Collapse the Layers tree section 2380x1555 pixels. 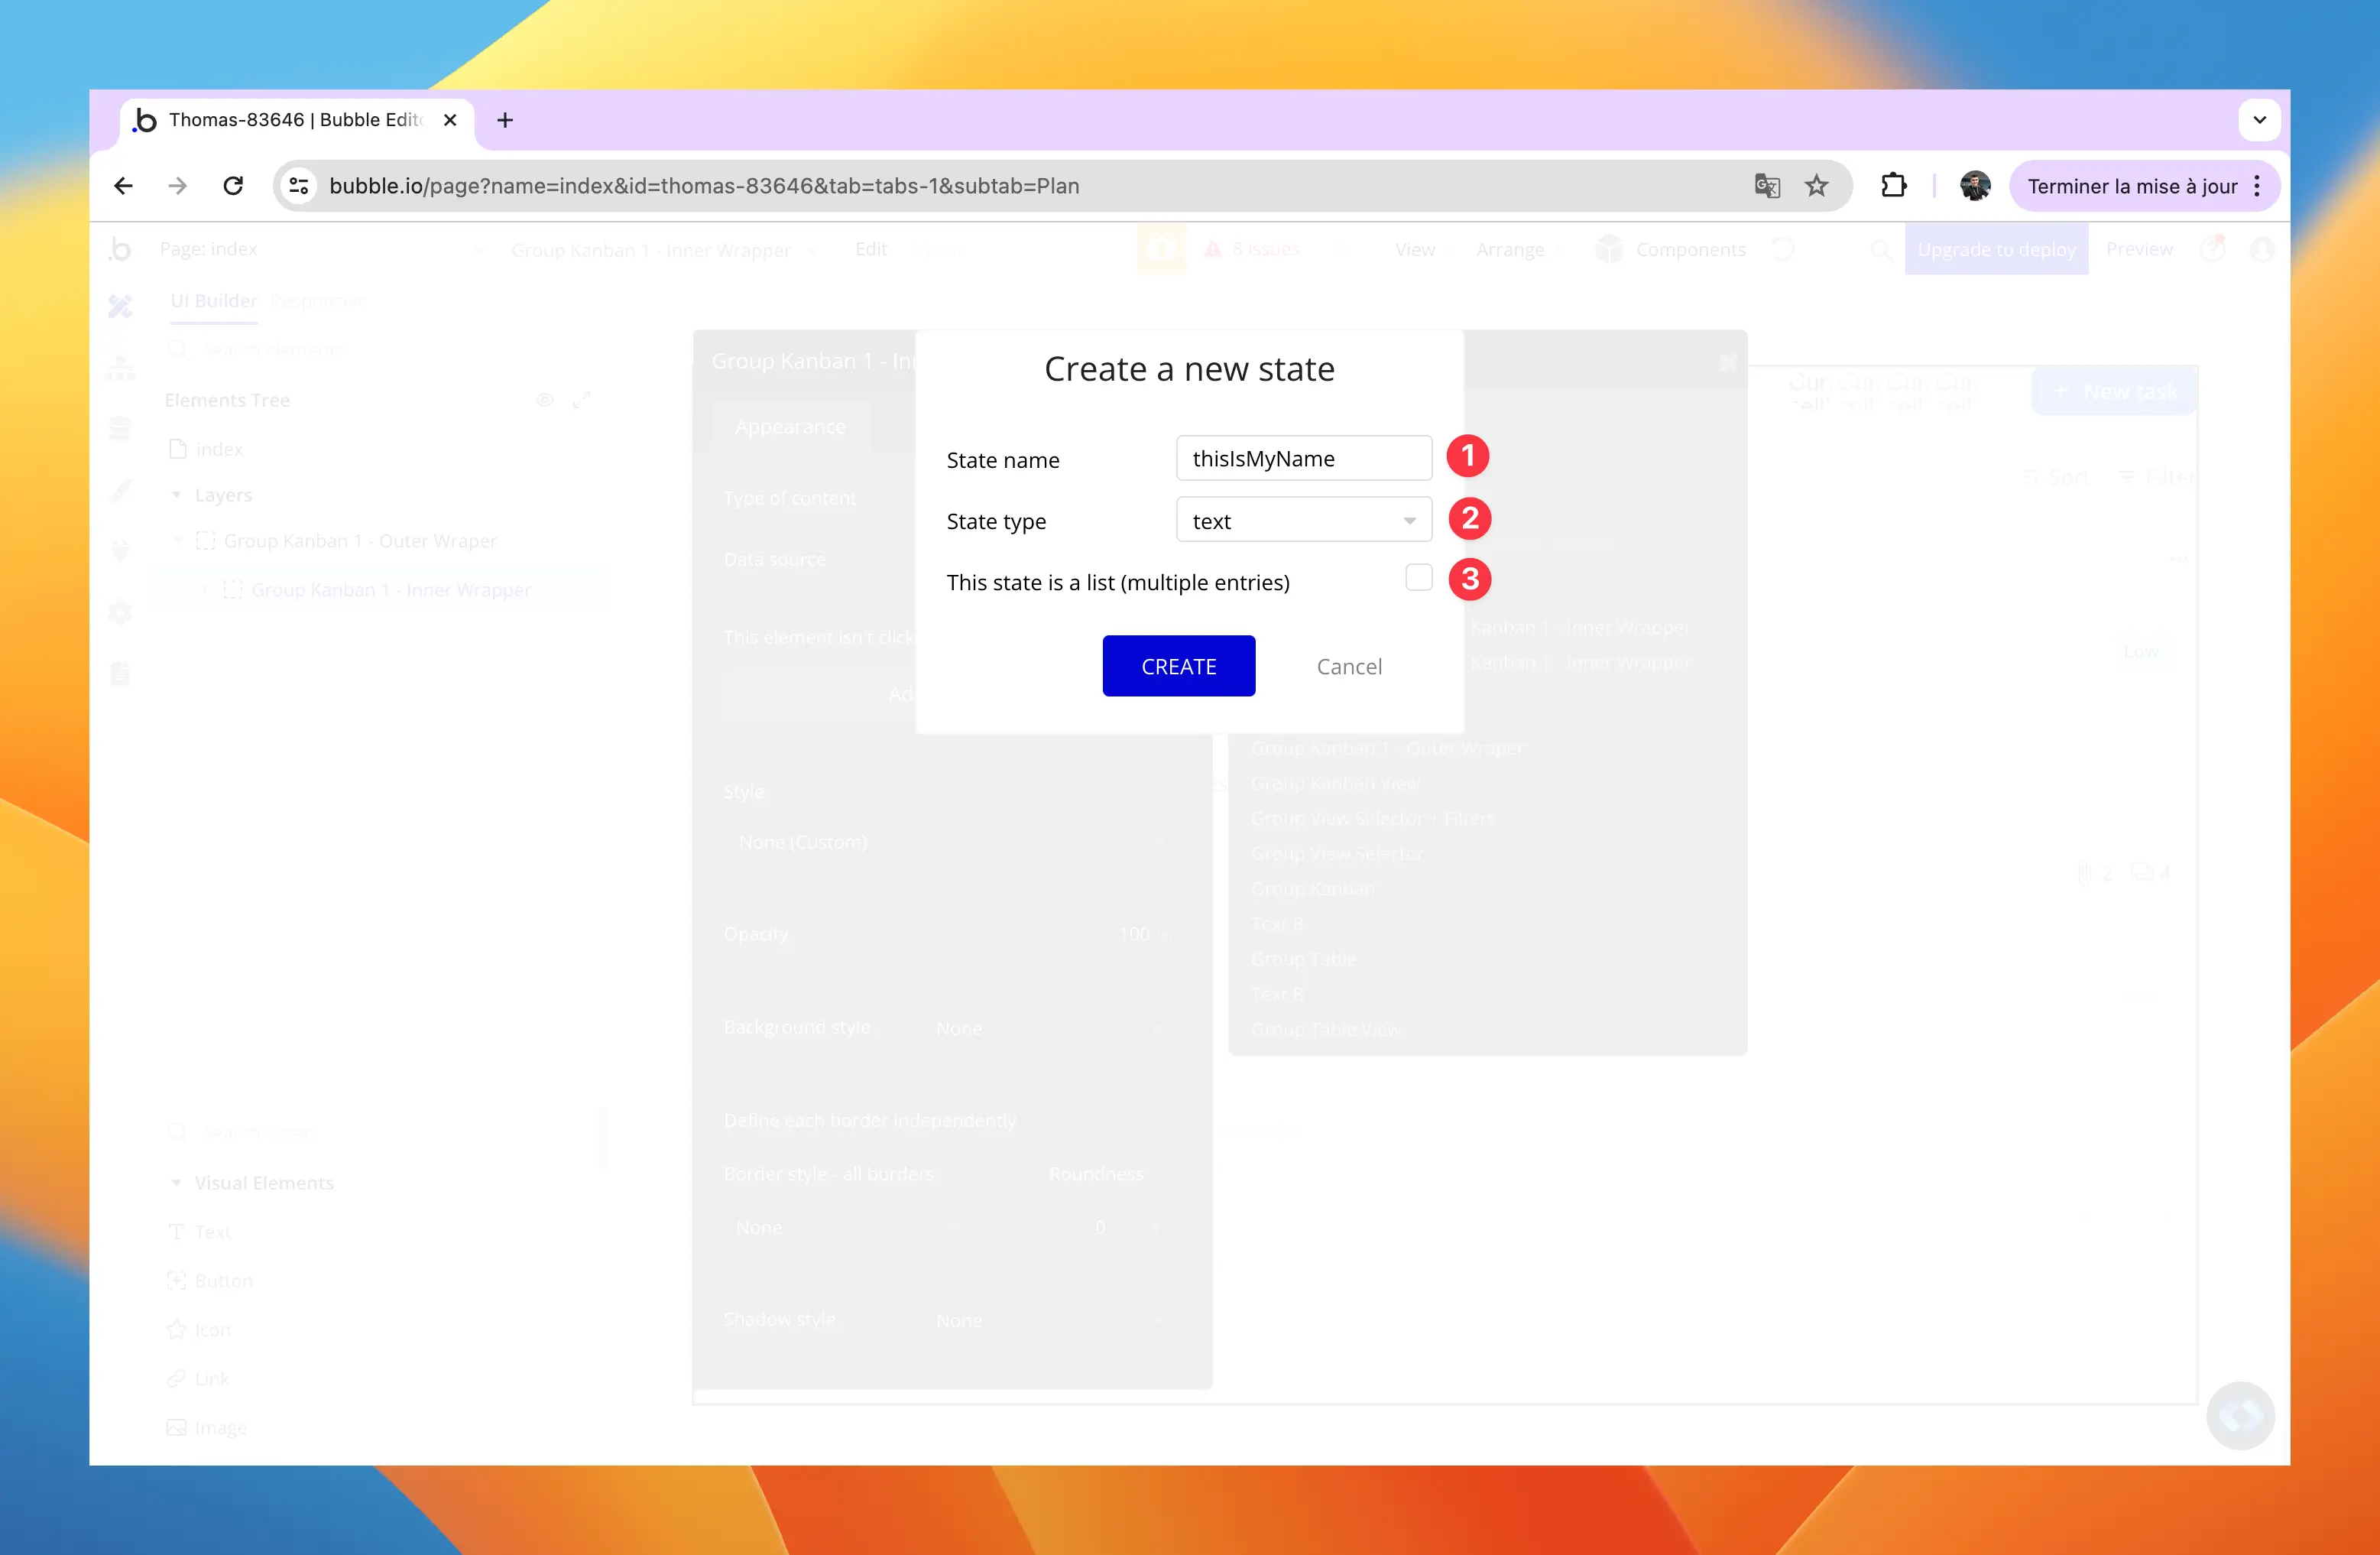pos(177,494)
